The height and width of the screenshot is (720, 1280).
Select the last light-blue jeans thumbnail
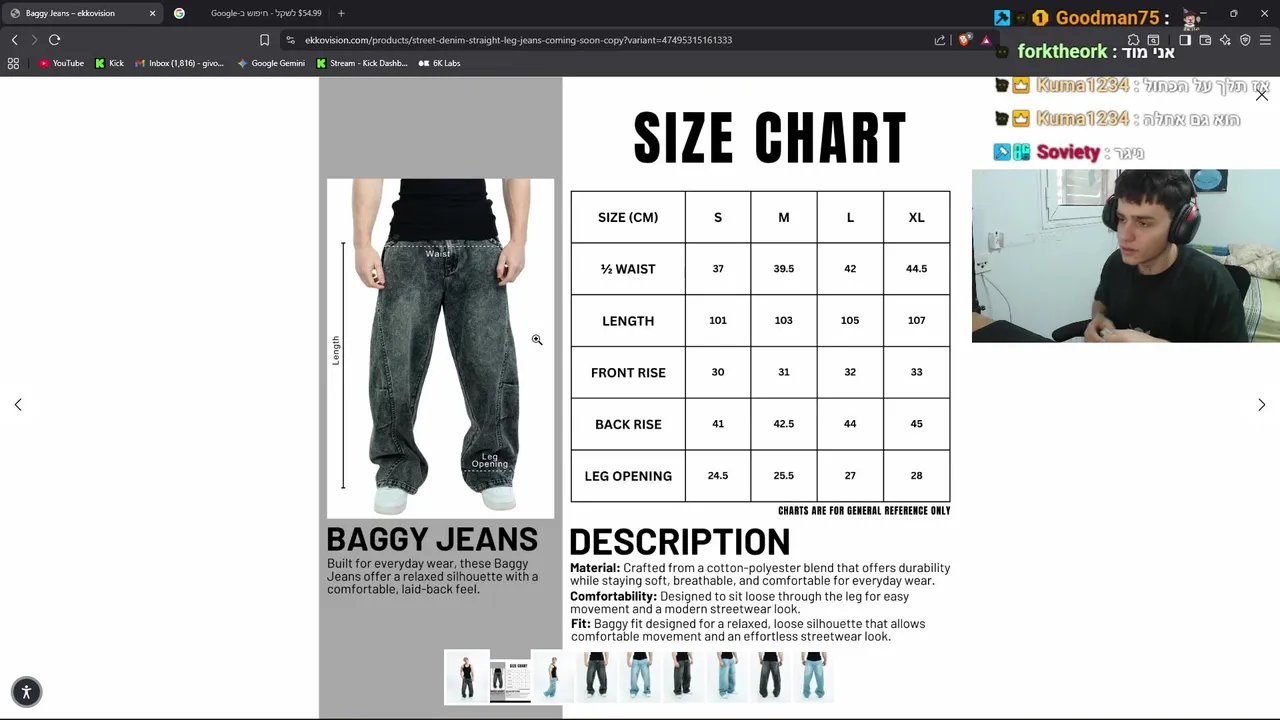pyautogui.click(x=814, y=677)
